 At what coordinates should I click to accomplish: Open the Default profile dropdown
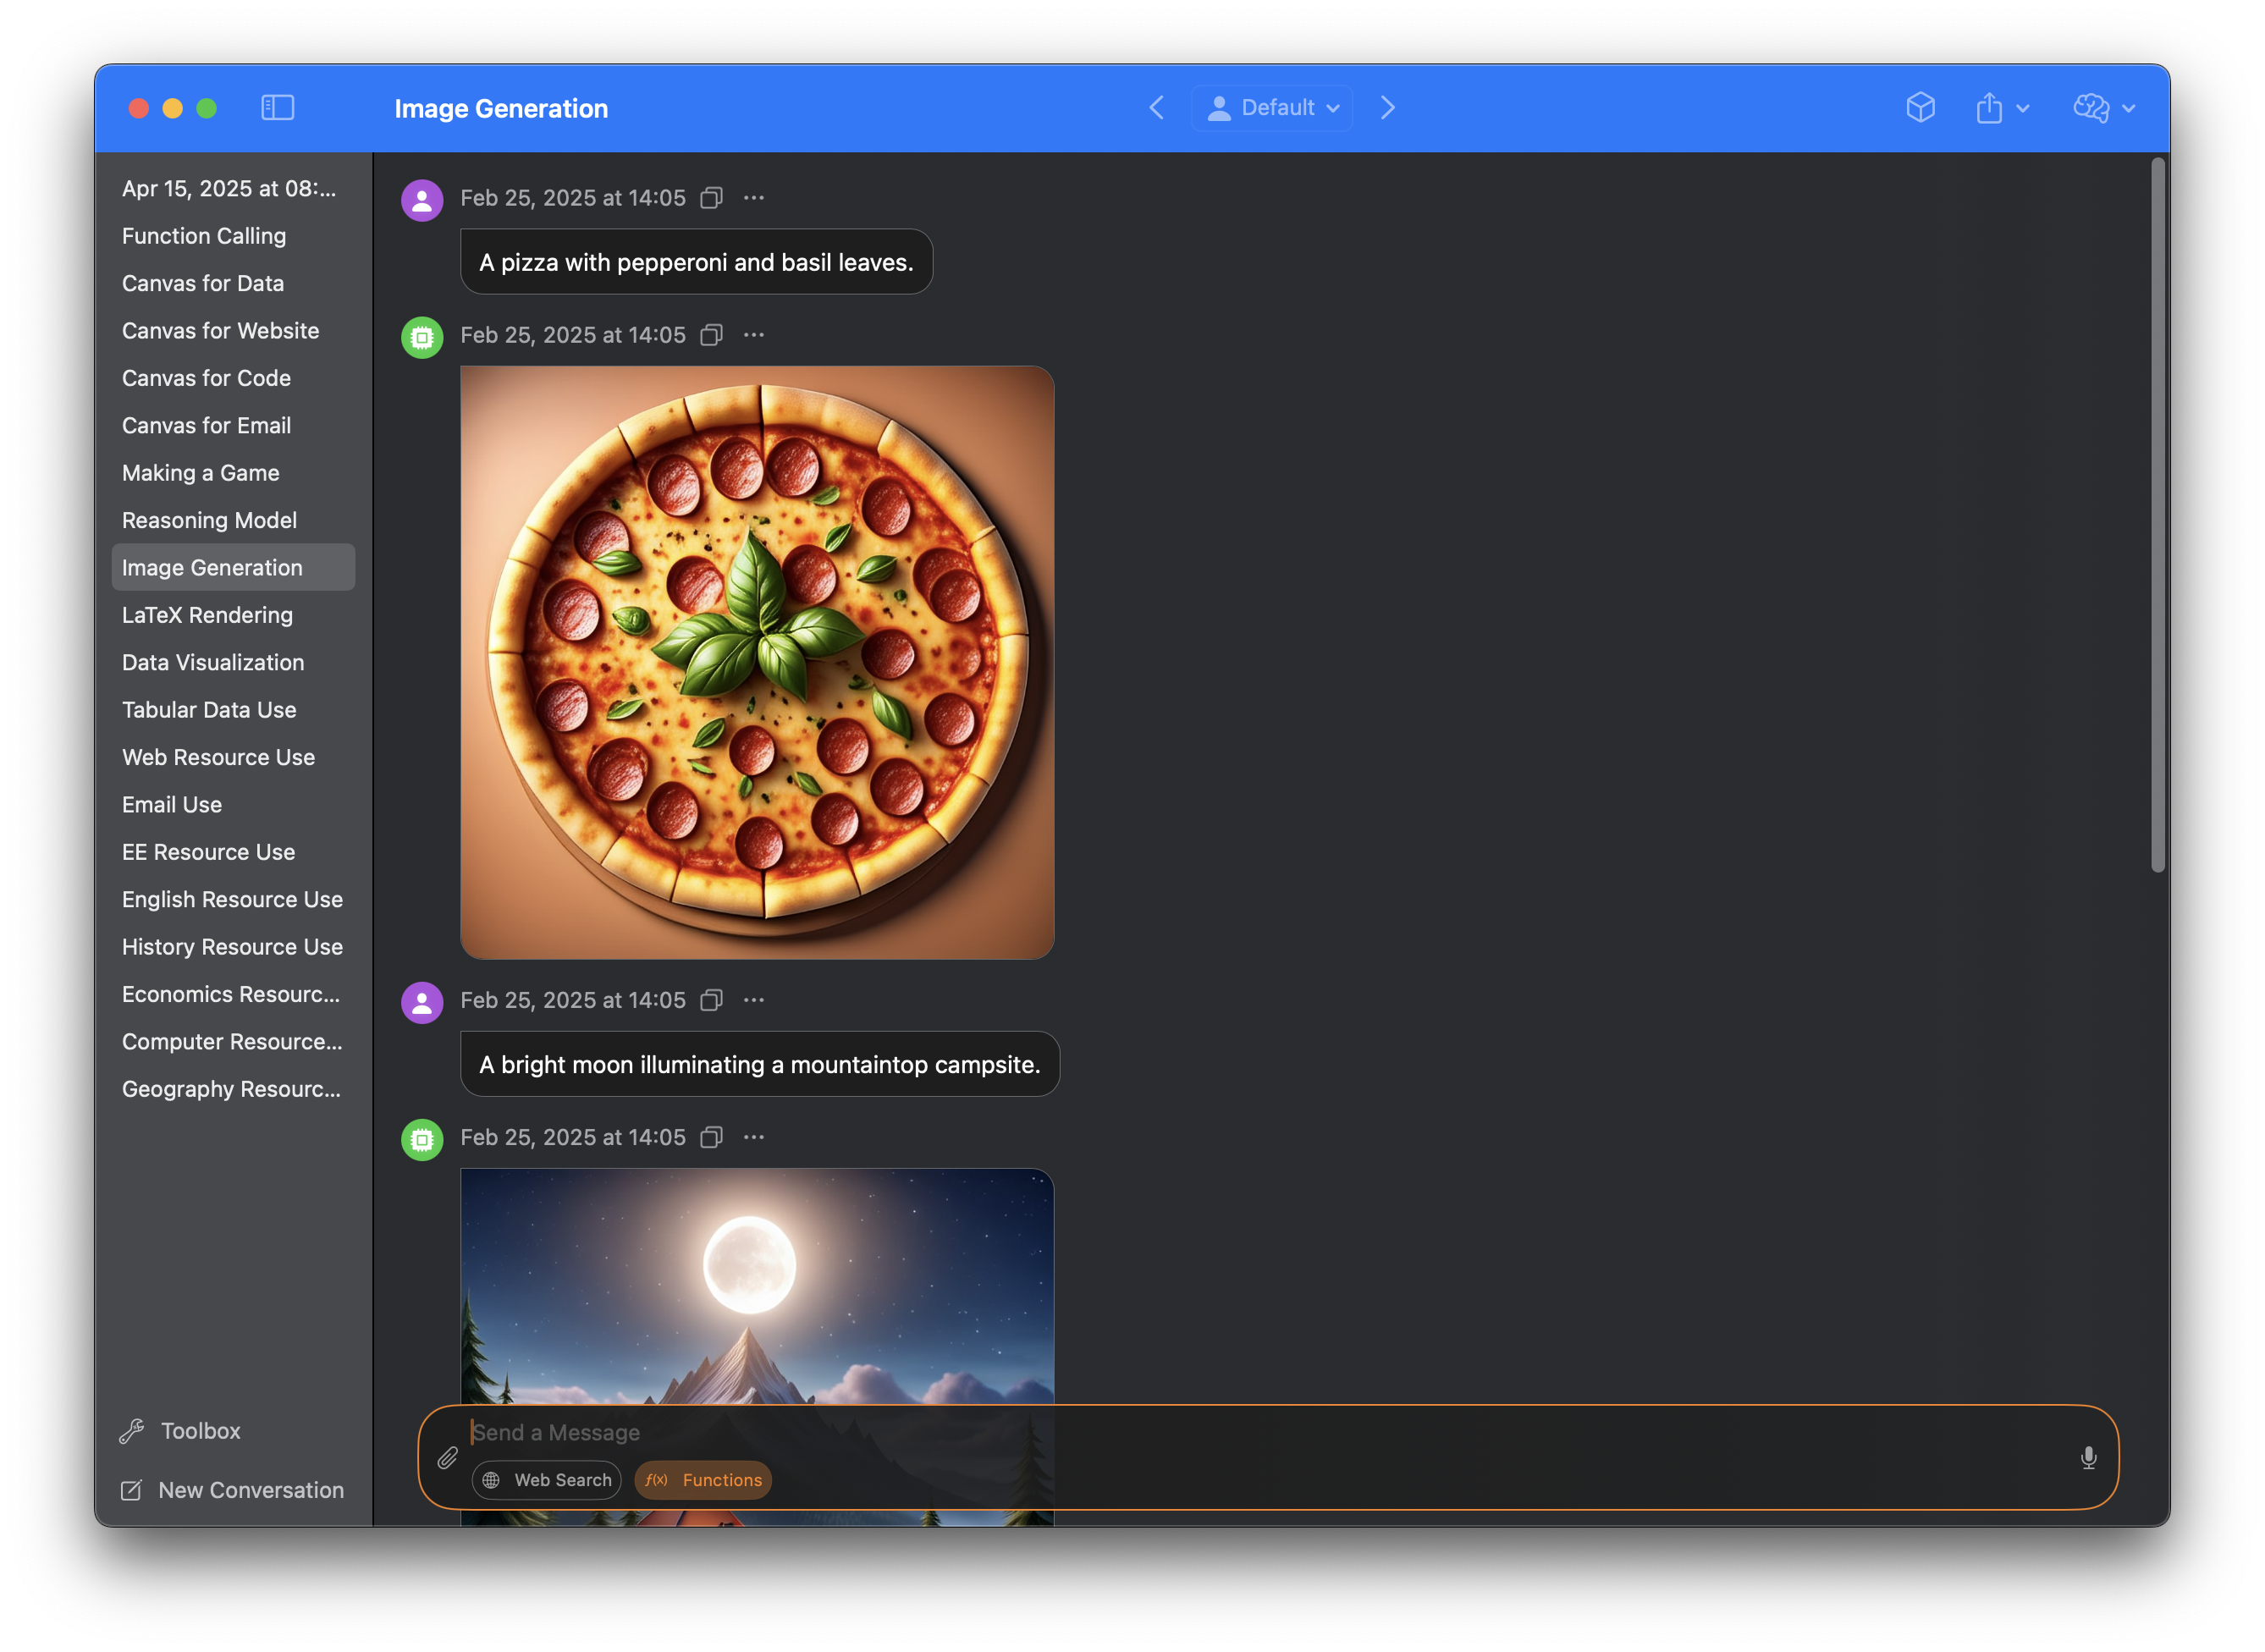(x=1272, y=108)
